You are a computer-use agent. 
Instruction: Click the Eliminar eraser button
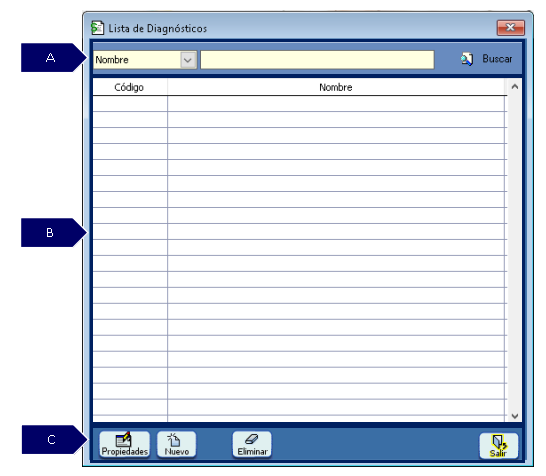pyautogui.click(x=252, y=444)
